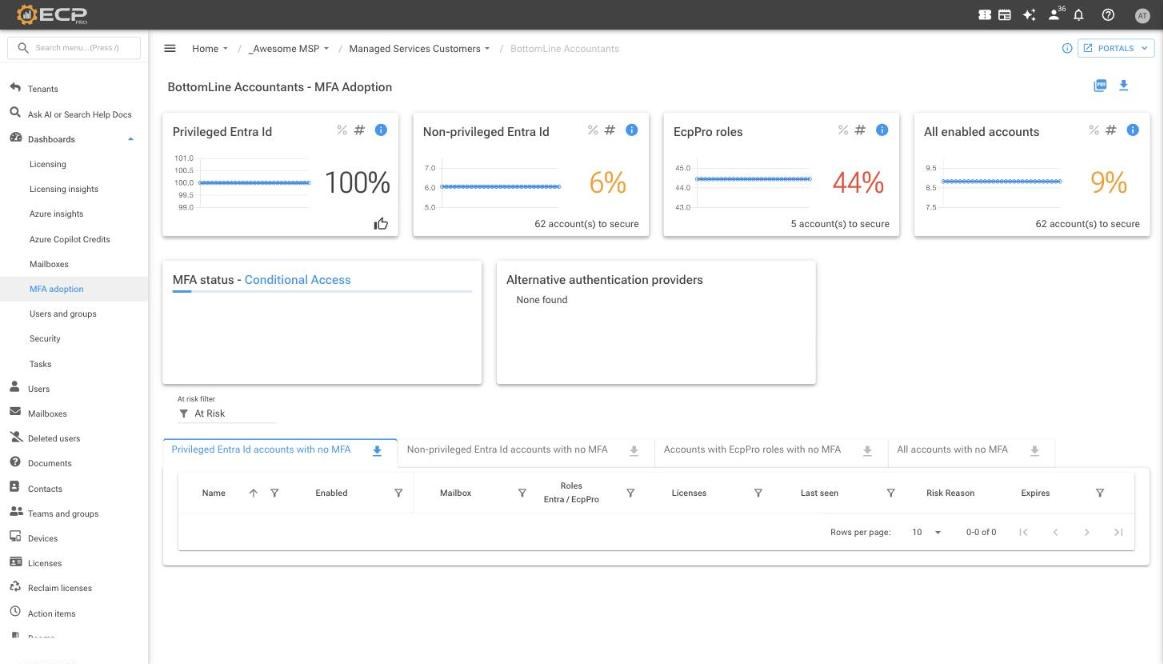Open Conditional Access link
This screenshot has width=1163, height=664.
click(297, 280)
